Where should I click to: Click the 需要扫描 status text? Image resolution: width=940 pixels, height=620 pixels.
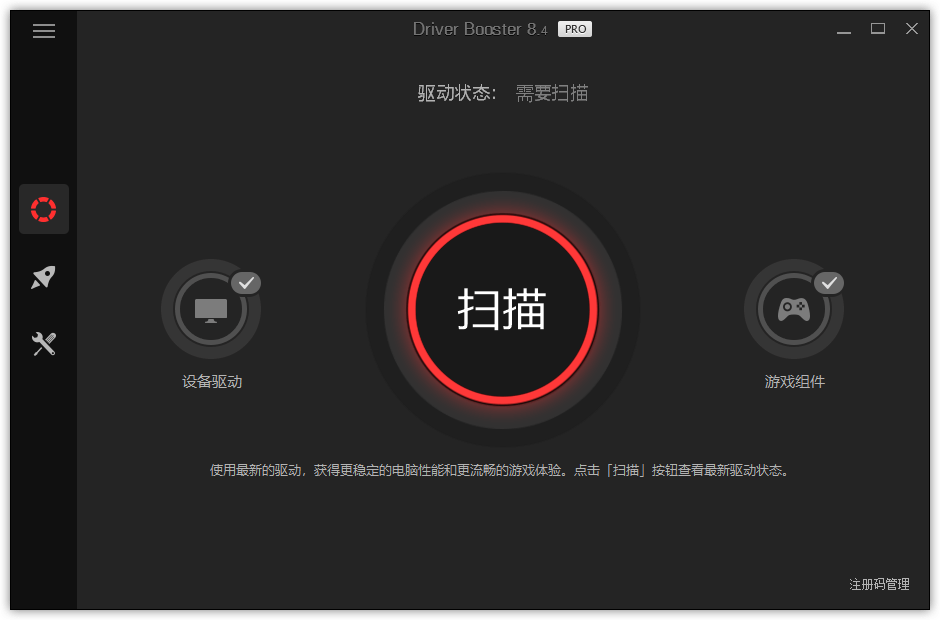point(552,92)
